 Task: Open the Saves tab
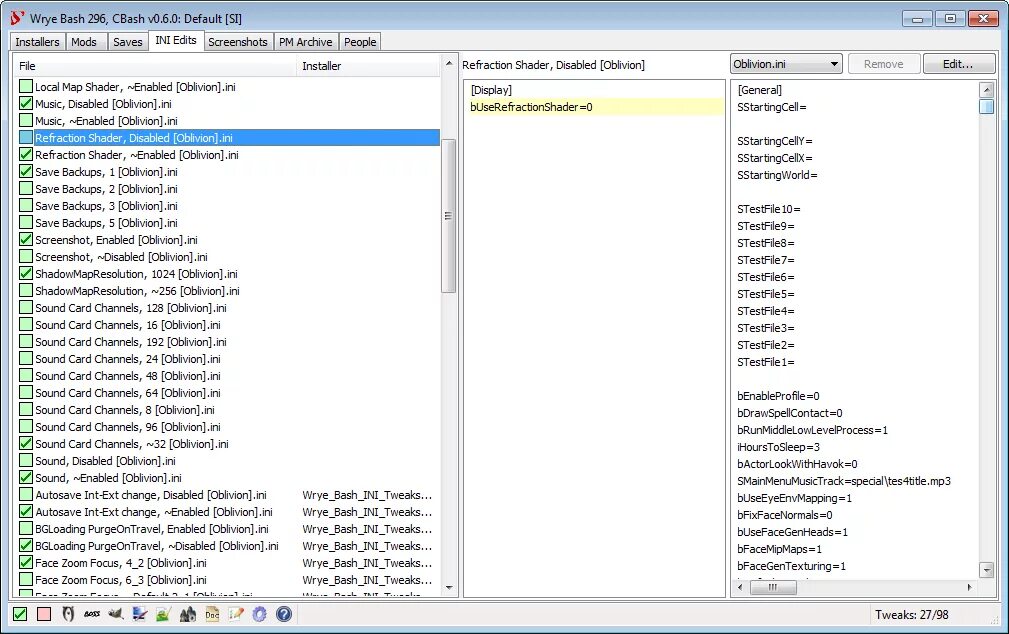(127, 42)
